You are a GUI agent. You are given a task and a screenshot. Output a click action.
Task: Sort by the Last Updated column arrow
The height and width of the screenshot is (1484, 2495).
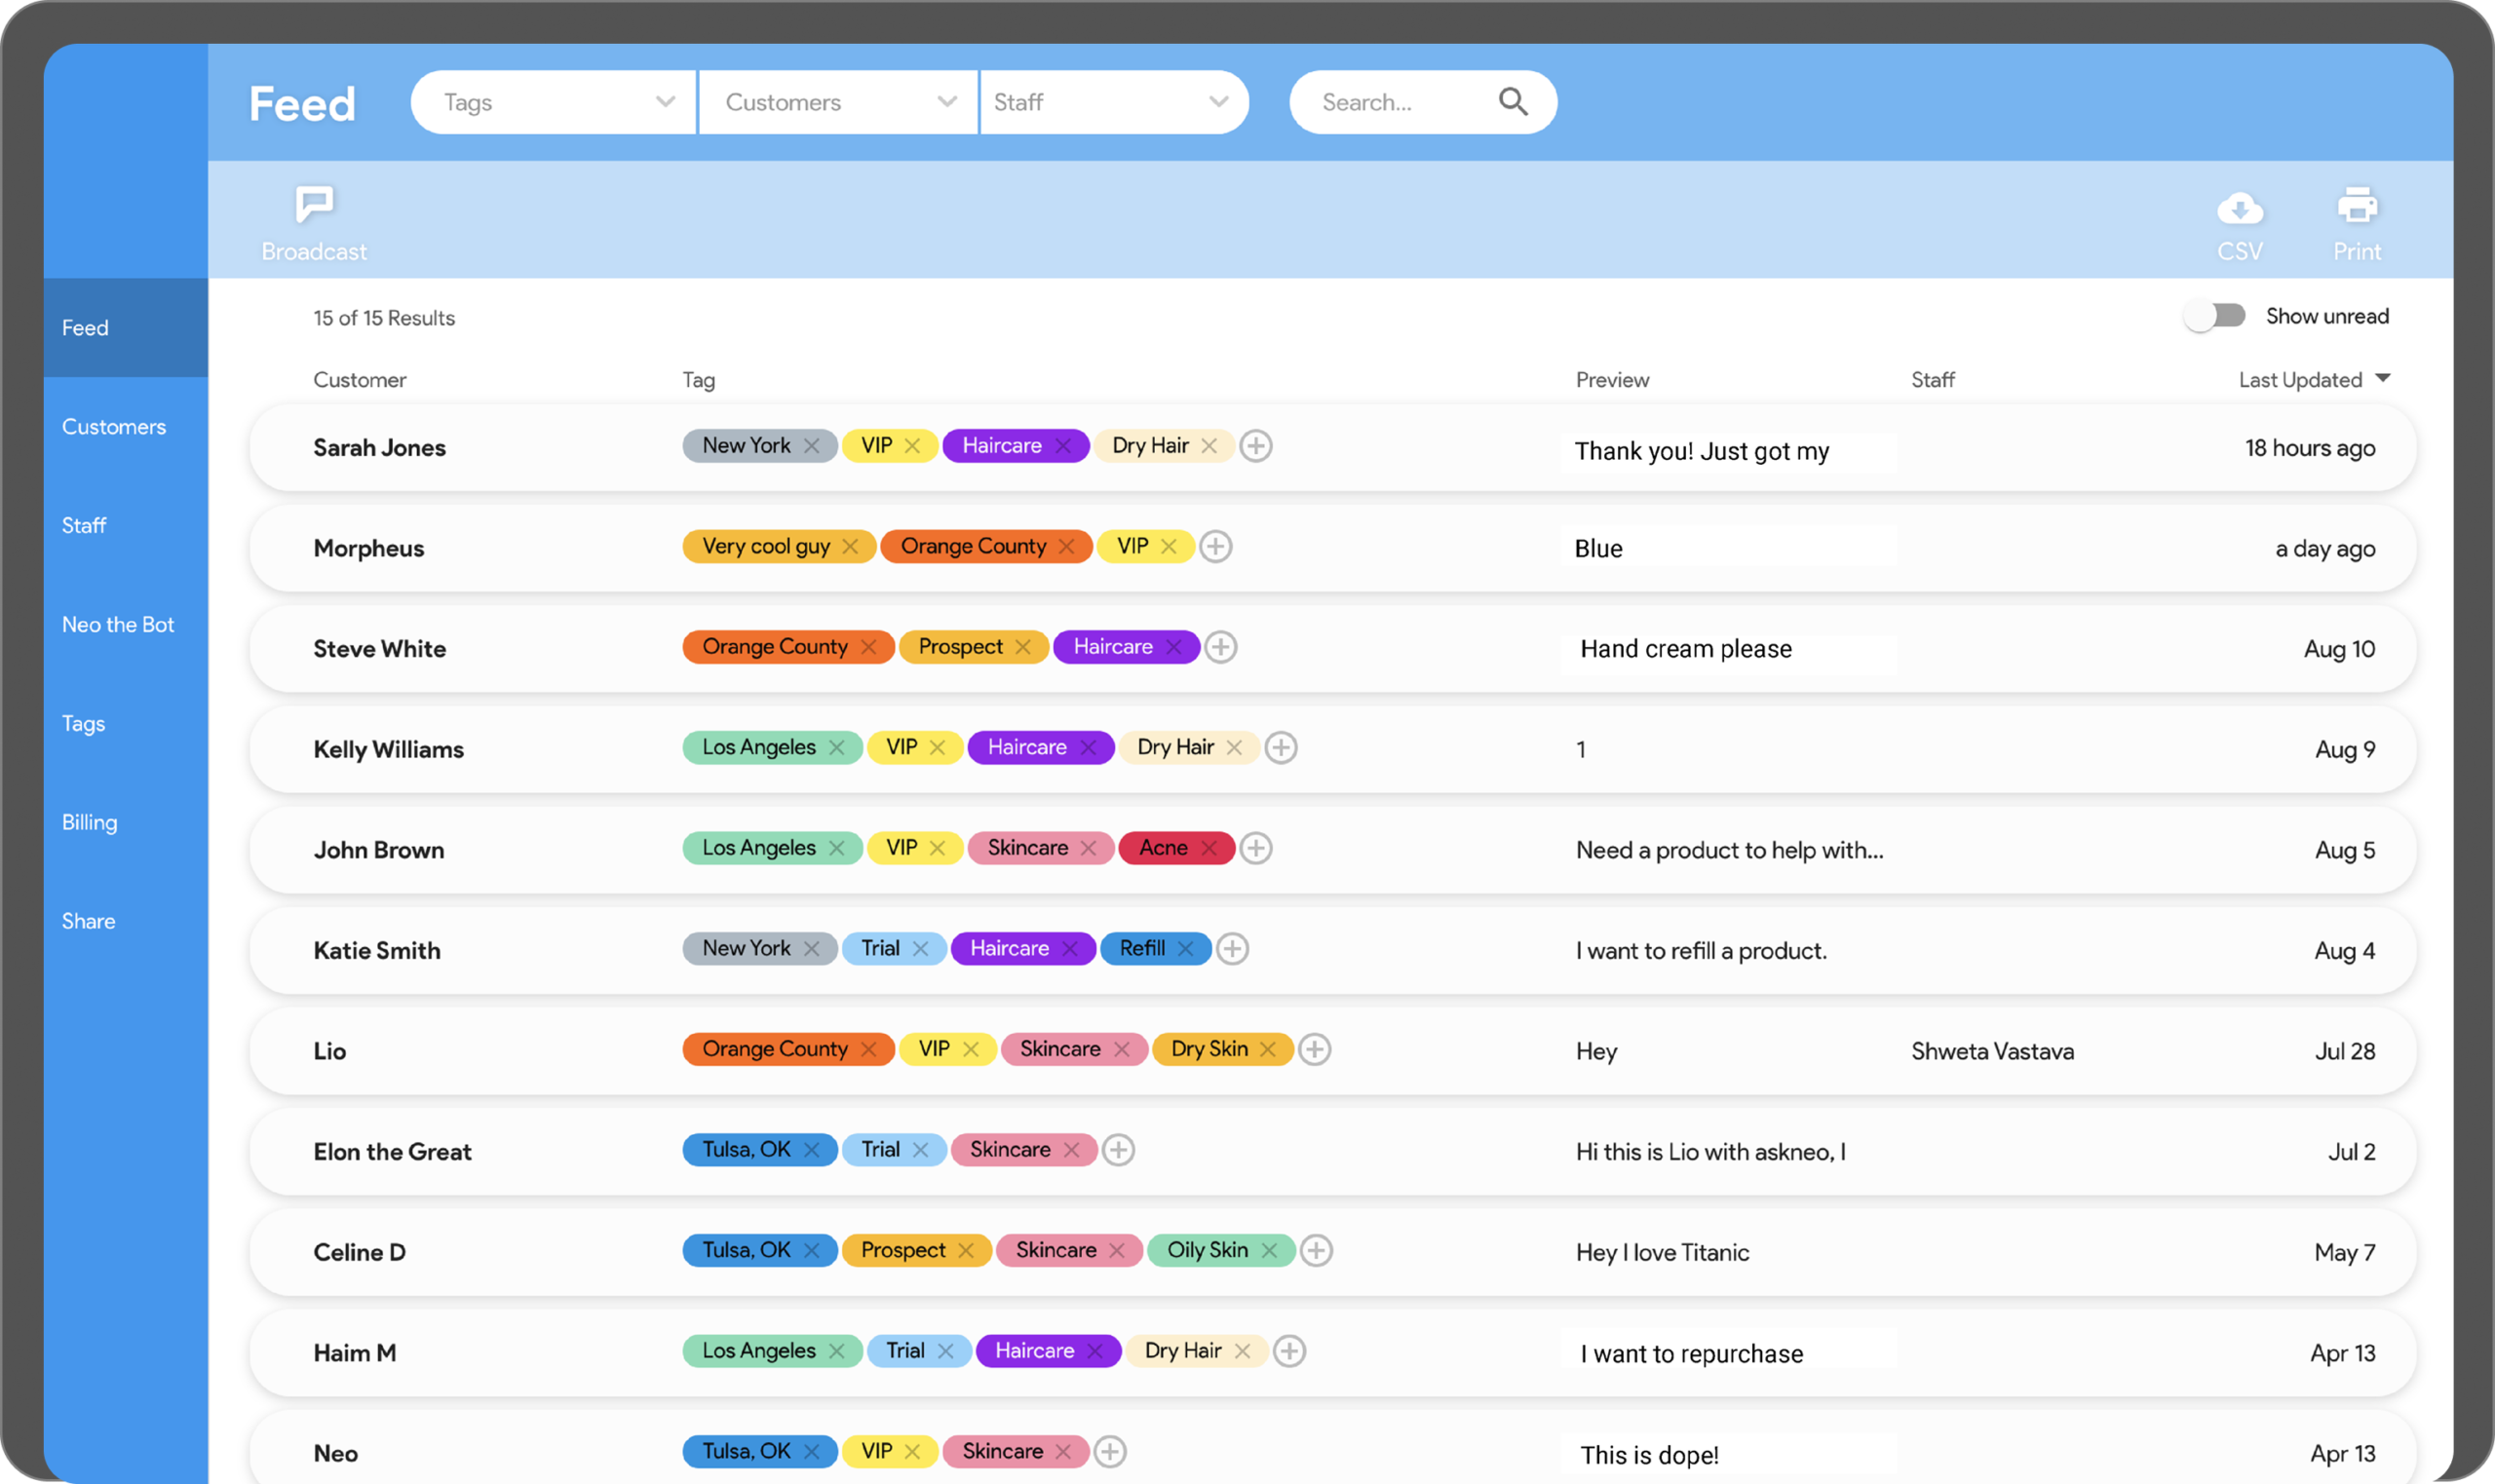(x=2382, y=378)
